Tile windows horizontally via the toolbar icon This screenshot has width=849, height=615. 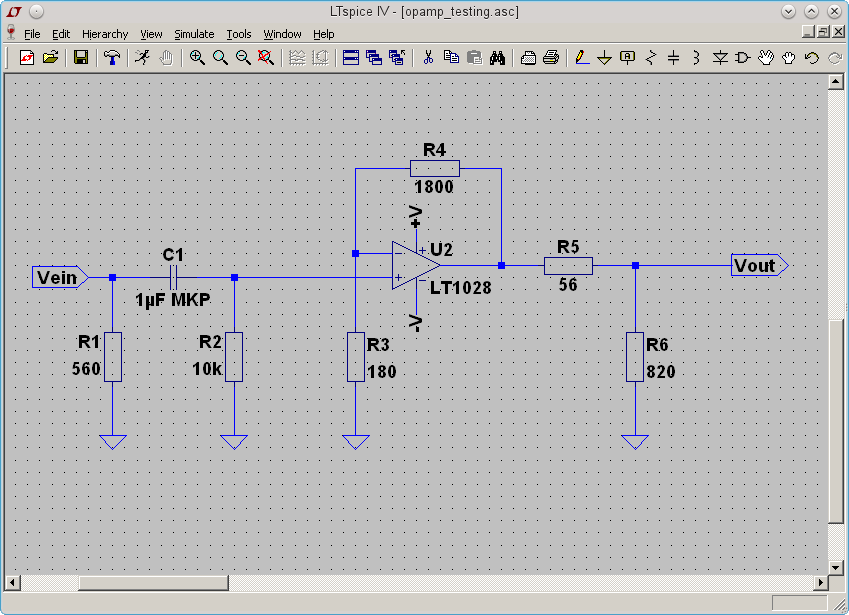pos(351,57)
